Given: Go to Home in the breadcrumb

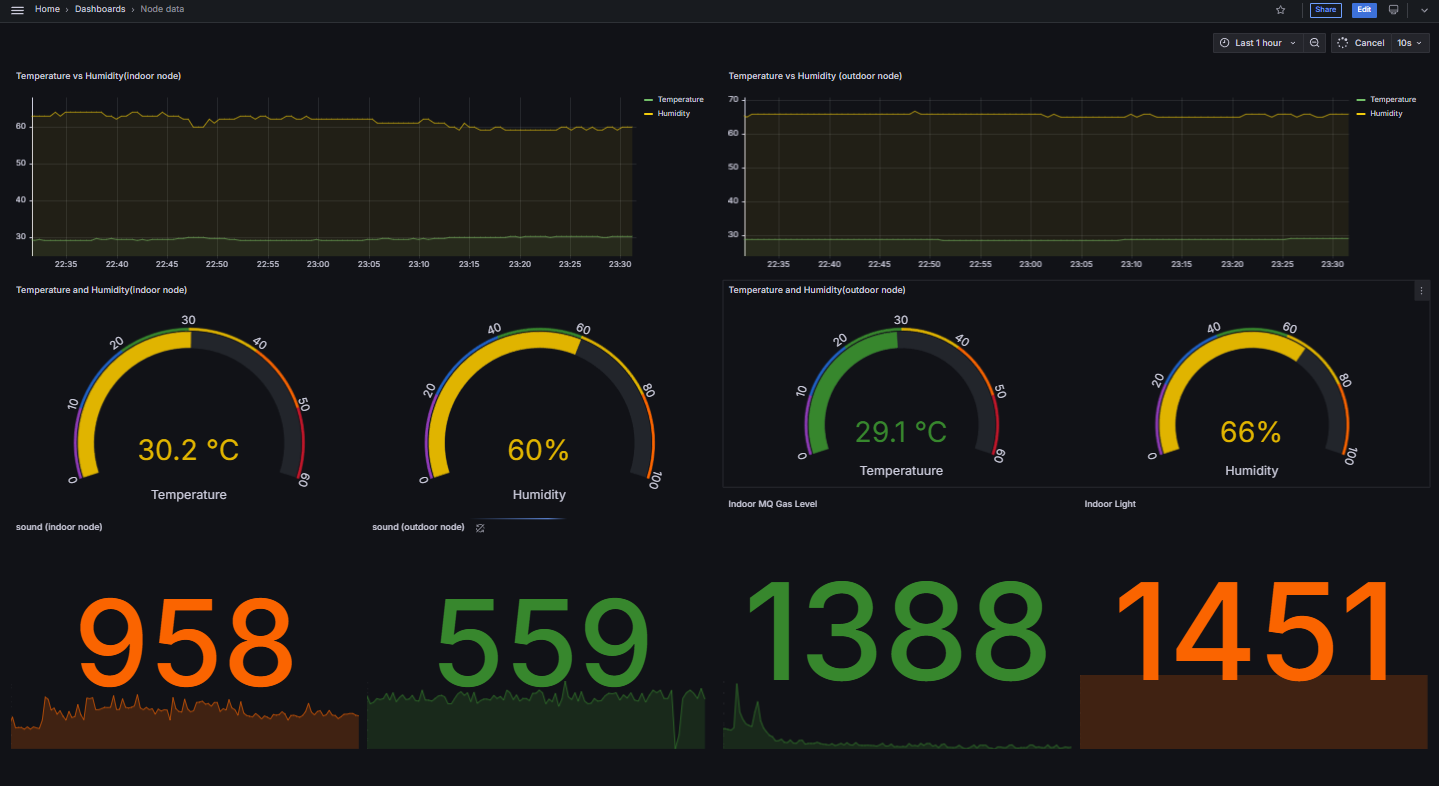Looking at the screenshot, I should click(x=47, y=9).
